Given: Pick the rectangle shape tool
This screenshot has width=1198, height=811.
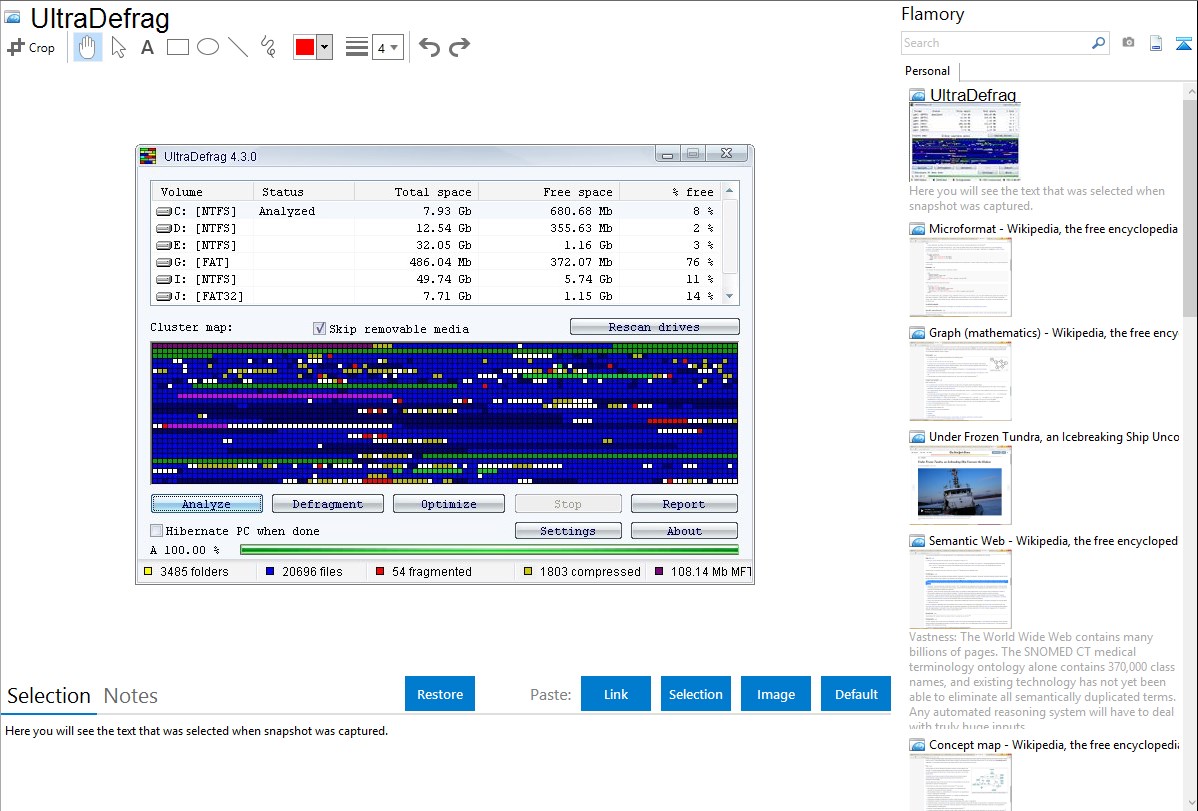Looking at the screenshot, I should [x=177, y=47].
